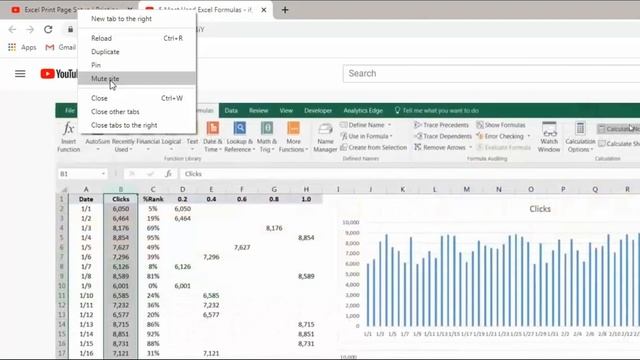Screen dimensions: 640x360
Task: Open the Analytics Edge ribbon tab
Action: coord(363,111)
